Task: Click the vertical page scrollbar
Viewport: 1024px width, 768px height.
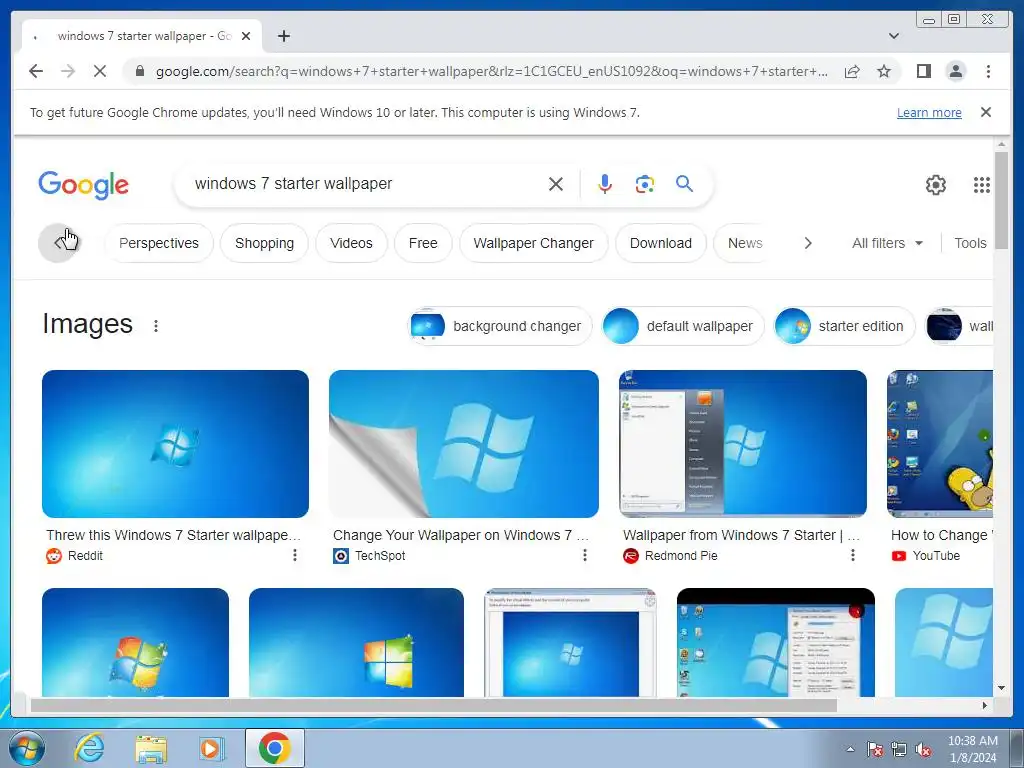Action: click(x=1001, y=200)
